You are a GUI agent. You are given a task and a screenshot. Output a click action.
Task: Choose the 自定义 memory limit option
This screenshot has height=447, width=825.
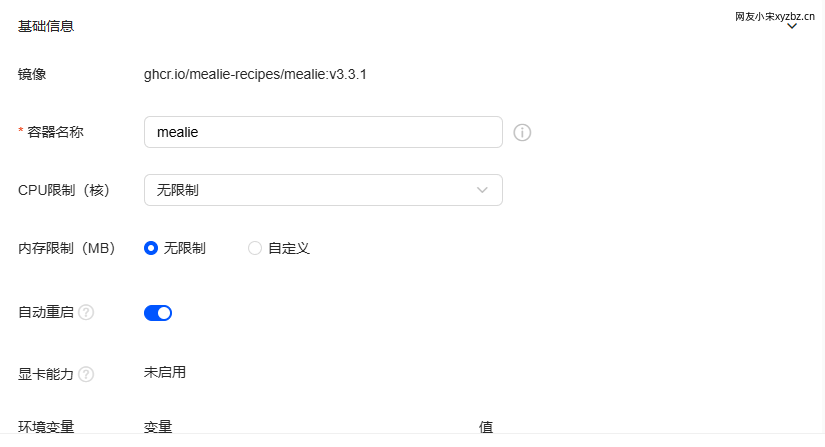click(255, 248)
